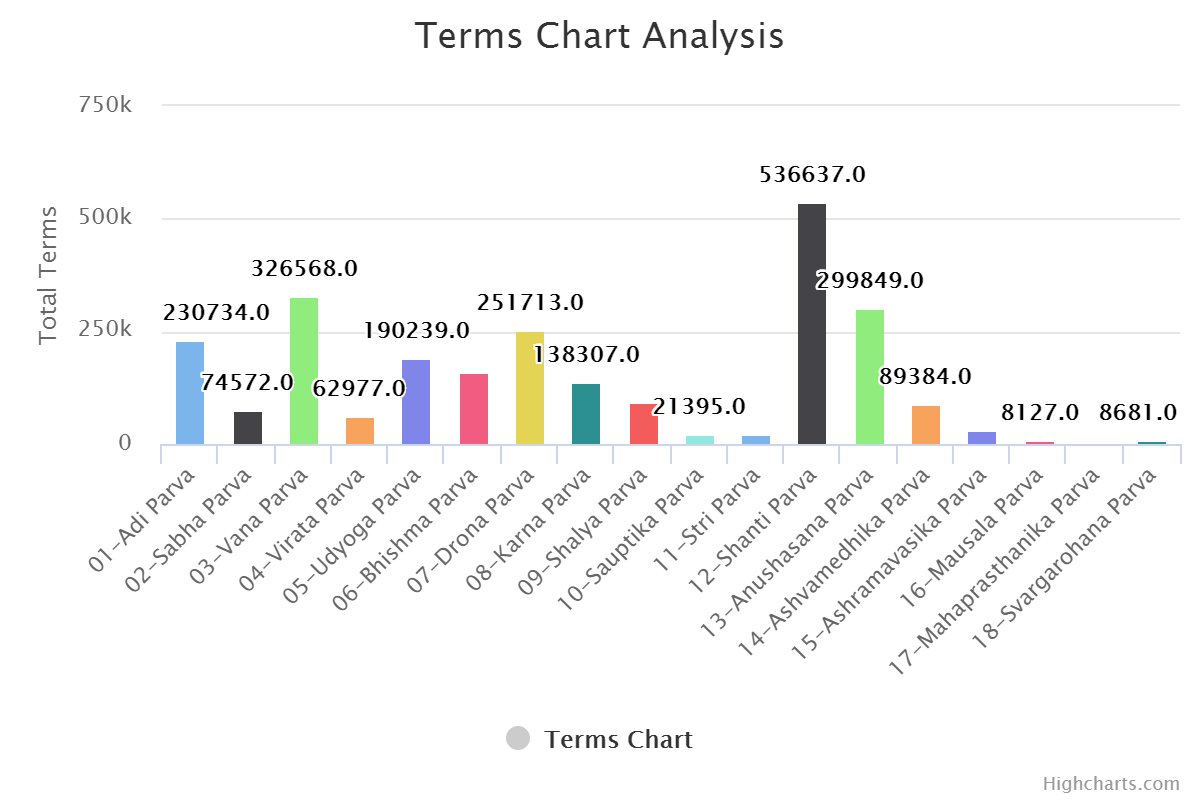Click the 12-Shanti Parva dark bar

coord(812,324)
